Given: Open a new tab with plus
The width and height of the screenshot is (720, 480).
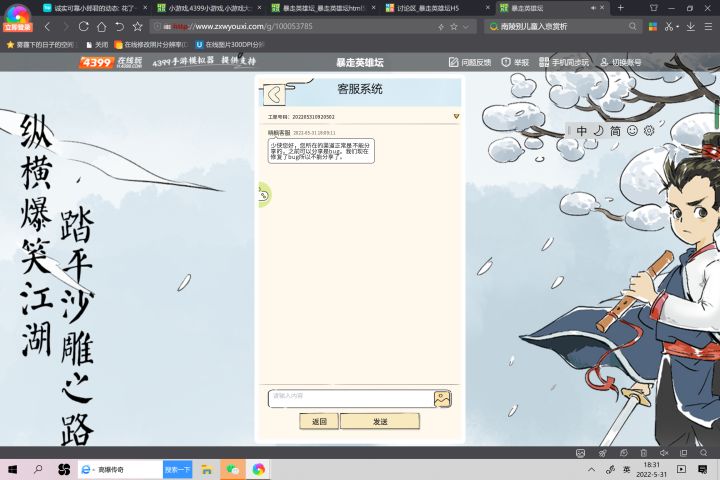Looking at the screenshot, I should coord(621,8).
